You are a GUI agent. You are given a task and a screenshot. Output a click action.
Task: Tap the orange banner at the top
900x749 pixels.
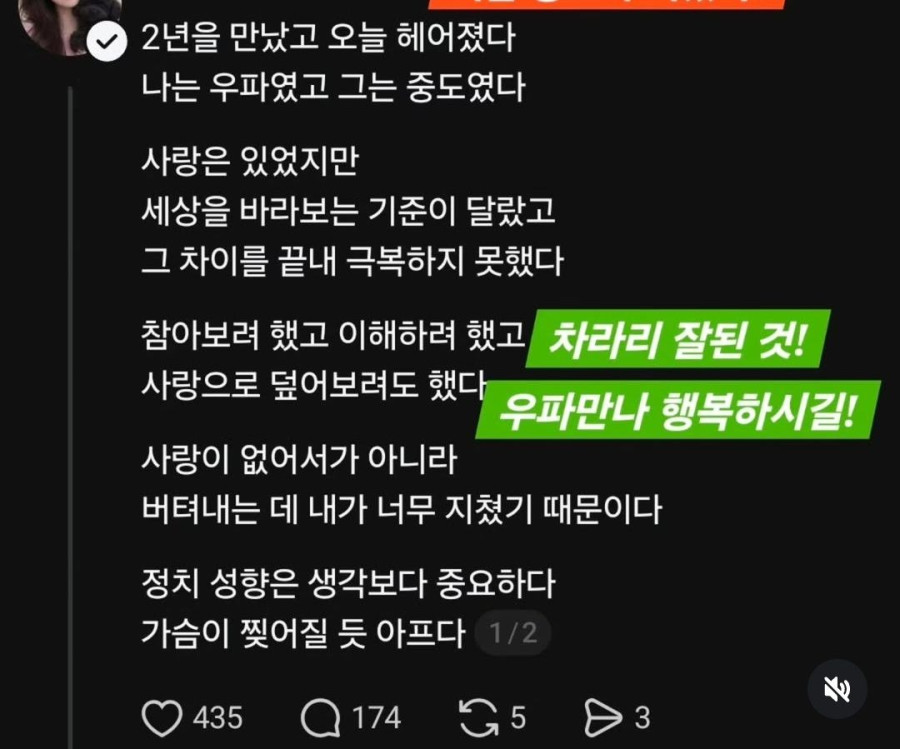[607, 4]
